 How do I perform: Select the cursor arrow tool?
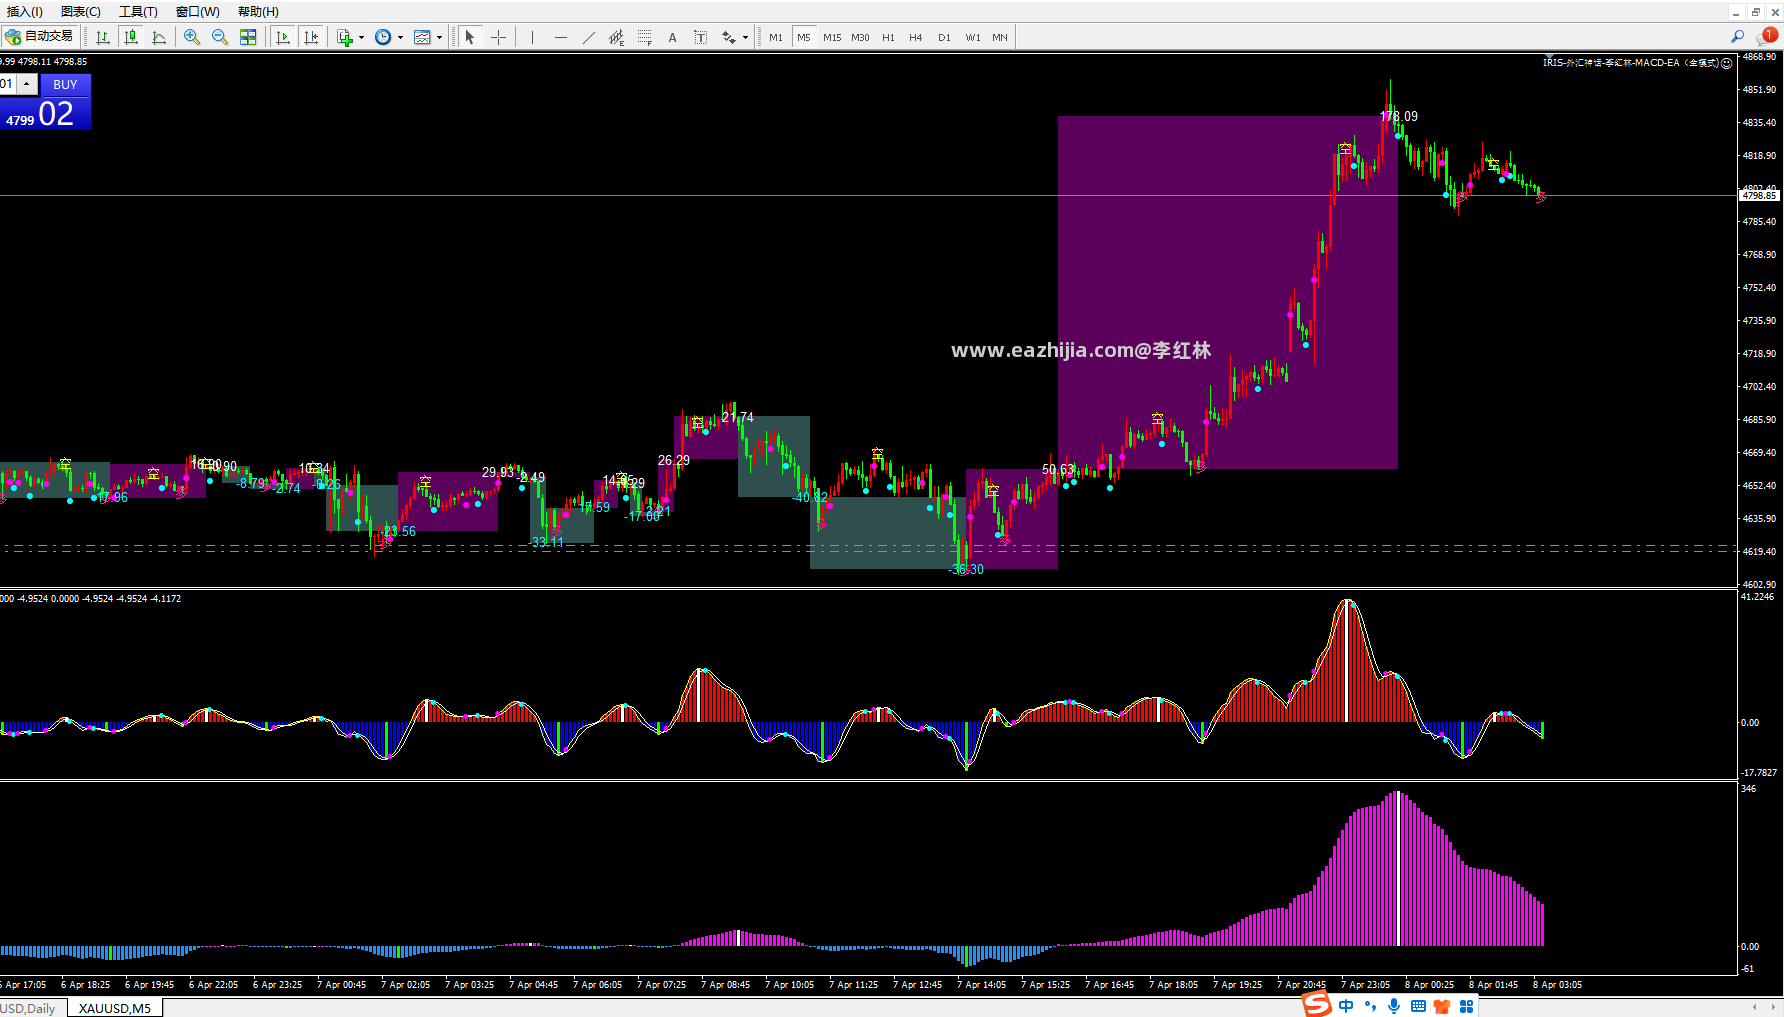[x=470, y=37]
